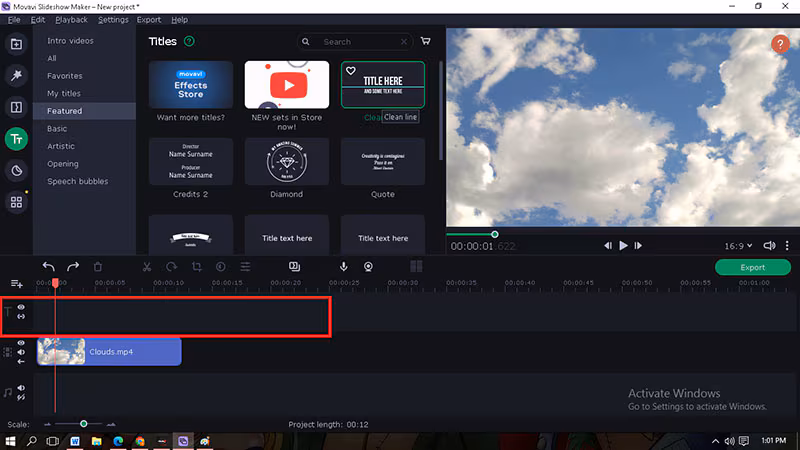
Task: Open the Effects Store cart icon
Action: (426, 41)
